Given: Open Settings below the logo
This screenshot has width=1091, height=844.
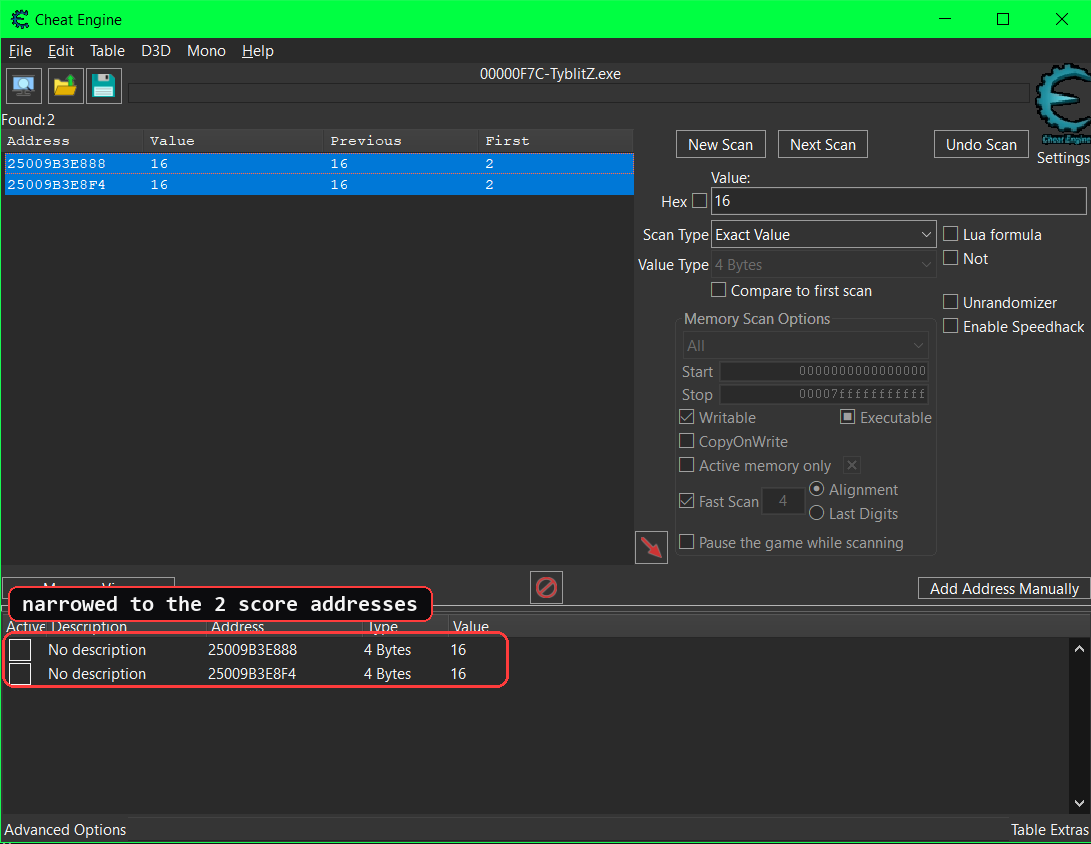Looking at the screenshot, I should tap(1063, 158).
